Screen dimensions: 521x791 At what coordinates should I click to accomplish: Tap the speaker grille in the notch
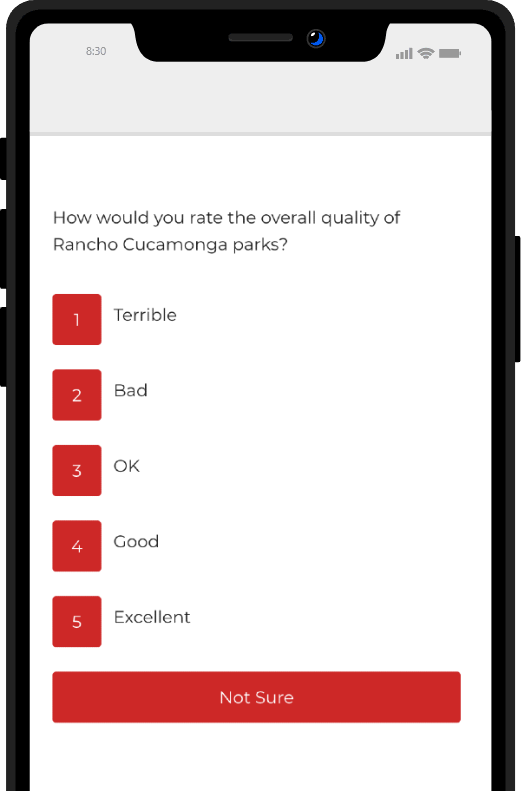(x=261, y=38)
